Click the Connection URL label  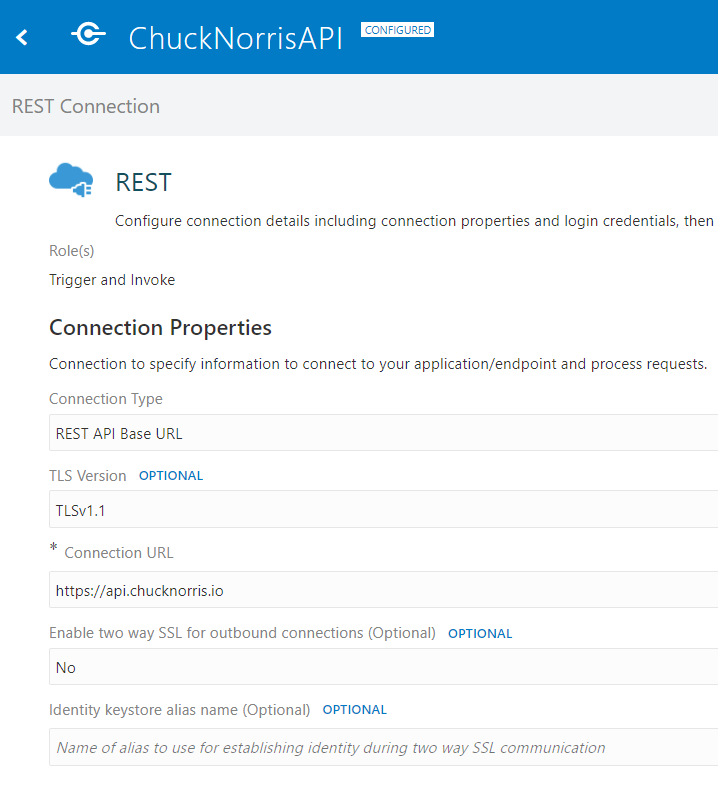click(x=119, y=553)
